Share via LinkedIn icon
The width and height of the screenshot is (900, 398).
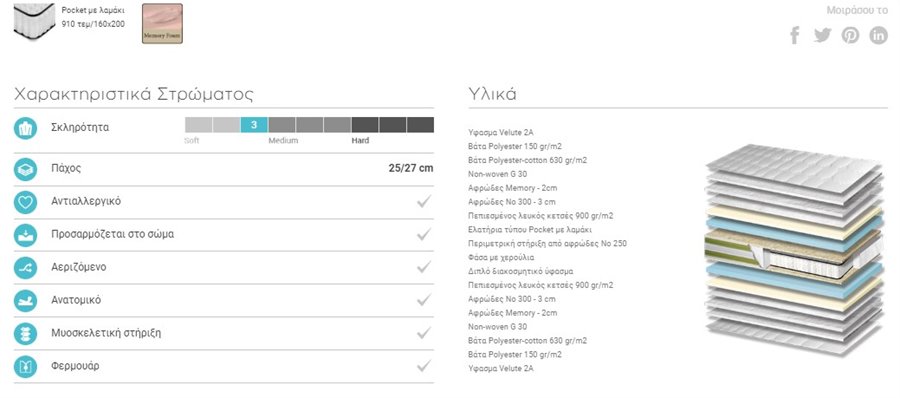[878, 35]
